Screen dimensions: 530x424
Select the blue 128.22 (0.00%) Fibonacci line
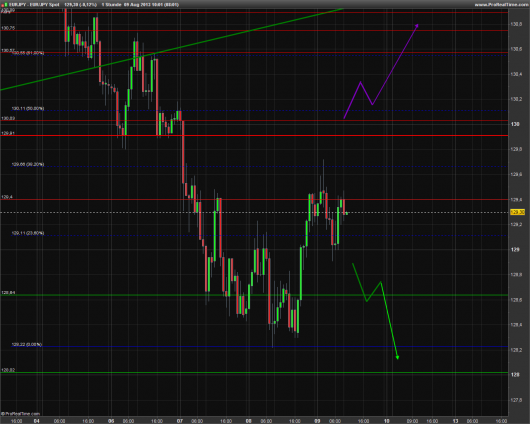(x=260, y=347)
